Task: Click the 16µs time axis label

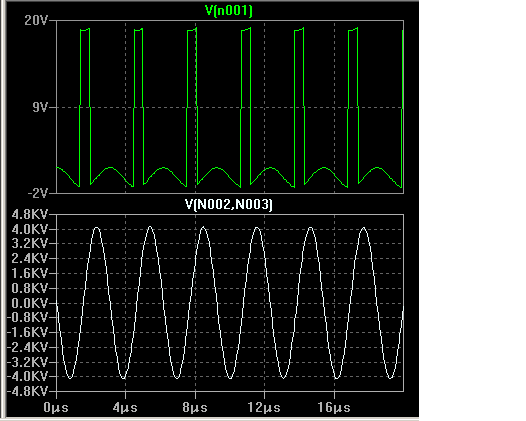Action: 334,408
